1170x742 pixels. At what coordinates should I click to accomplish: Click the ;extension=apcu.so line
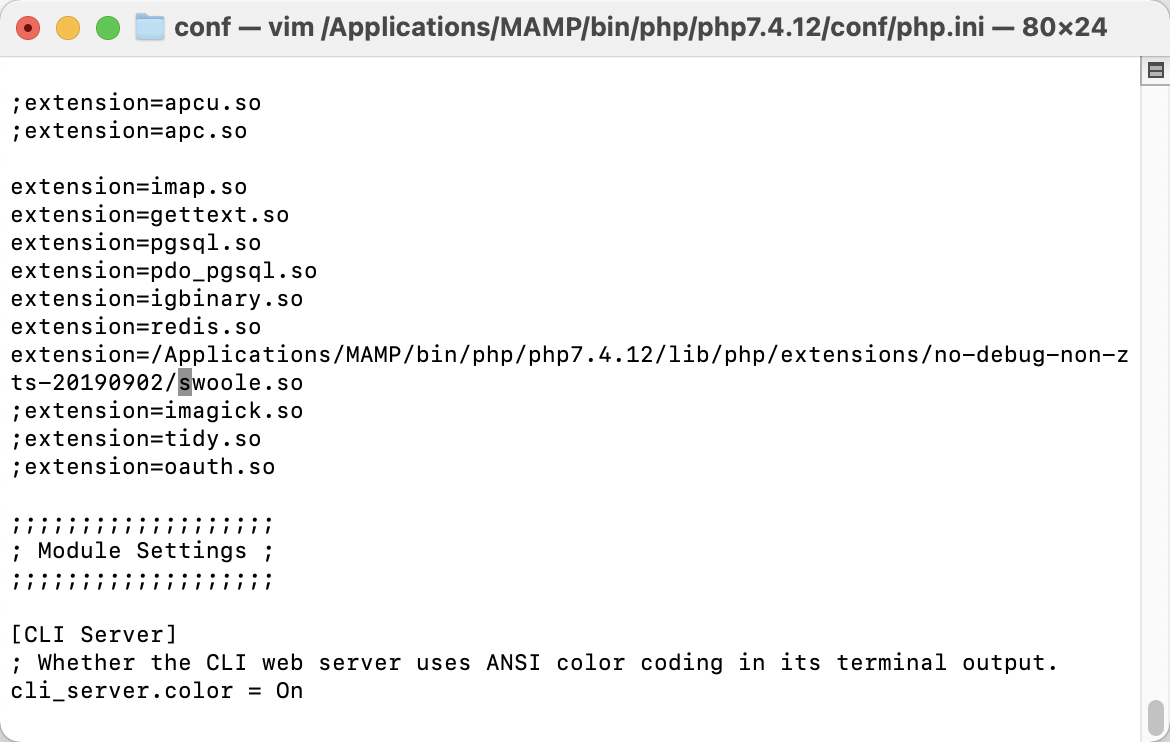click(136, 103)
